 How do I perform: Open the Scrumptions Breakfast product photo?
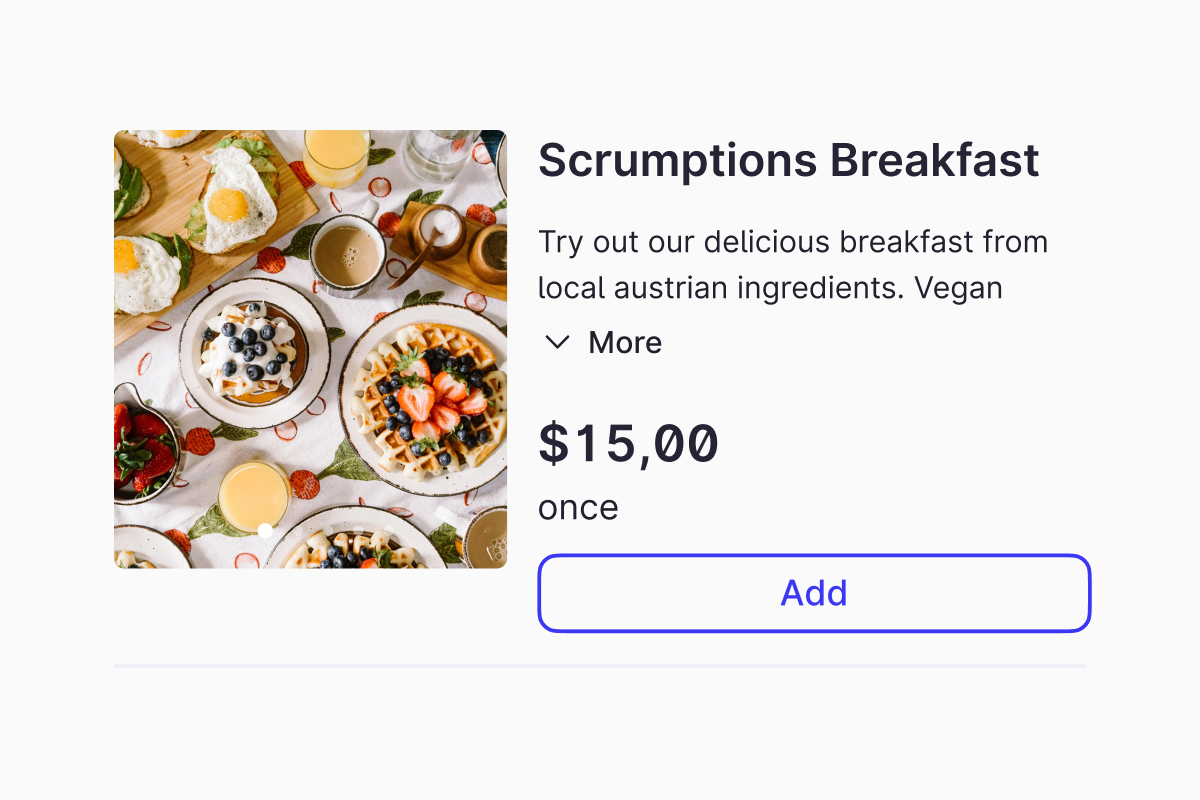click(310, 349)
